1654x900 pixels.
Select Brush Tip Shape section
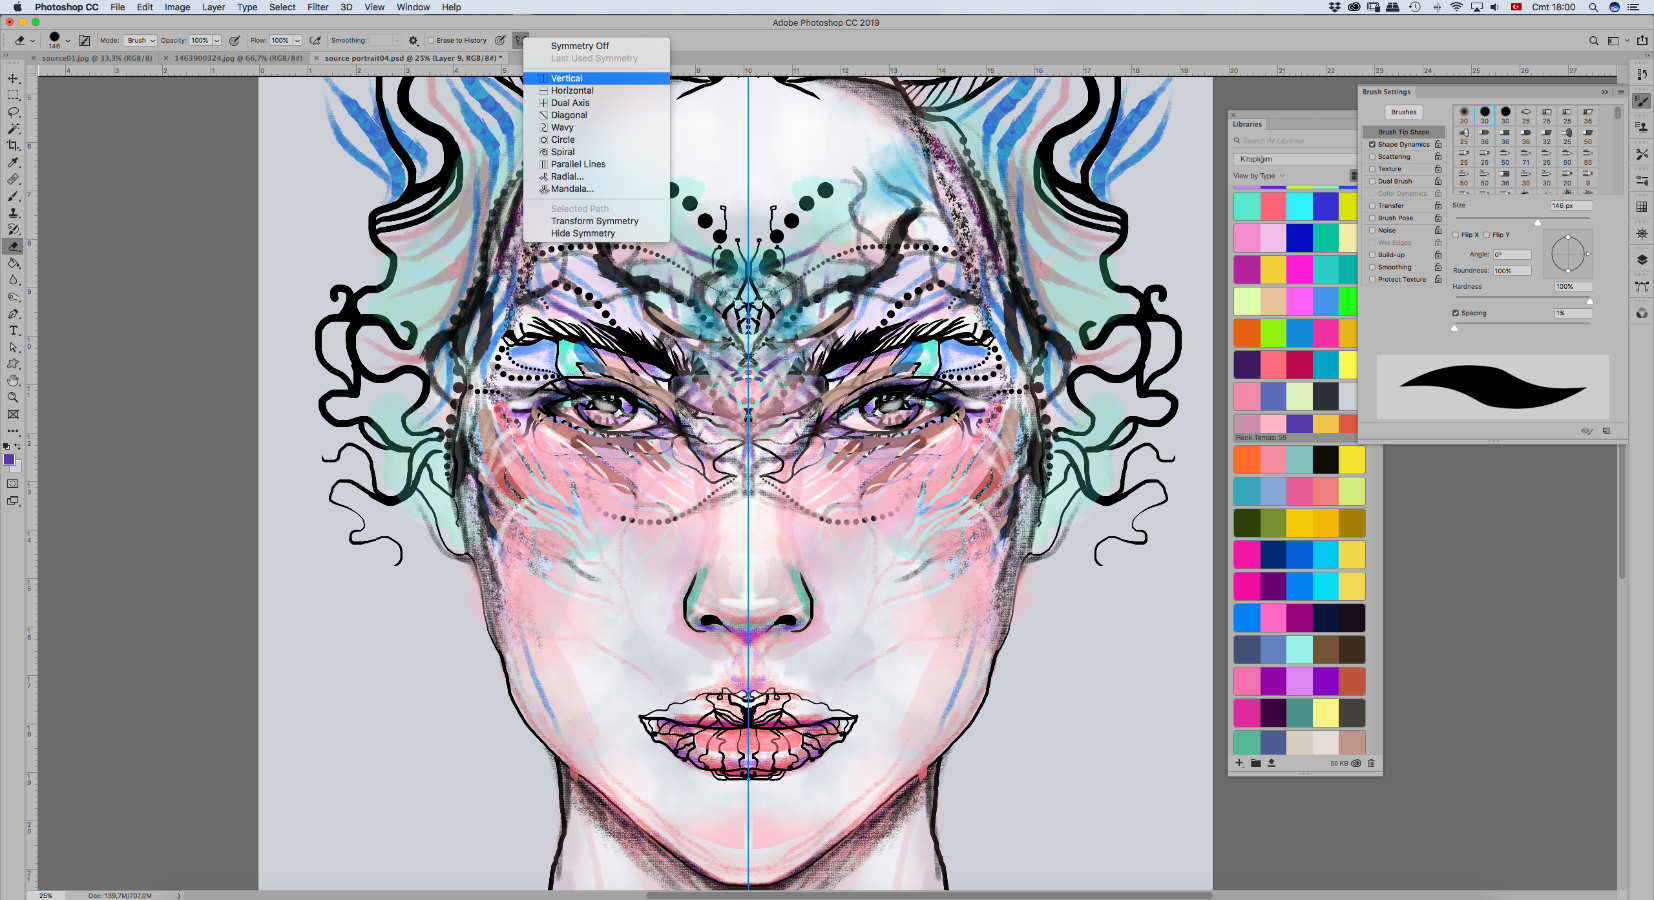pyautogui.click(x=1403, y=132)
